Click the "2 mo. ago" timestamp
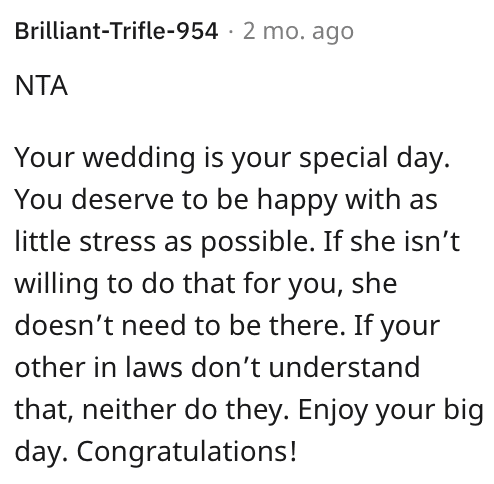 tap(298, 32)
